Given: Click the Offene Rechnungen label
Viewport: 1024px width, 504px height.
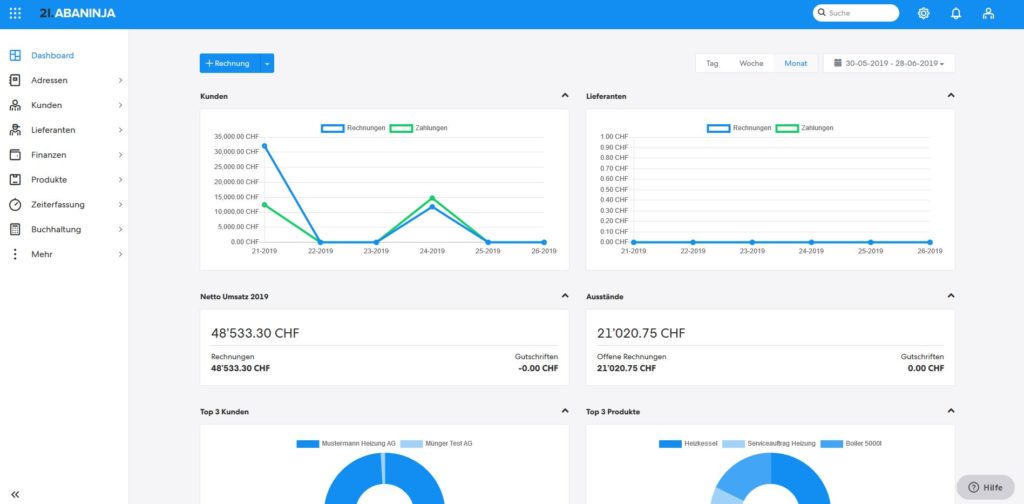Looking at the screenshot, I should tap(632, 356).
